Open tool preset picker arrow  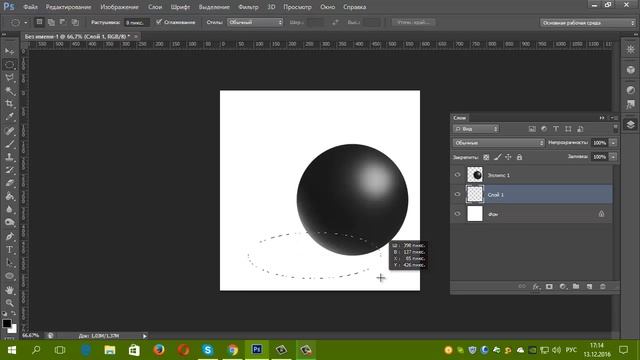tap(26, 22)
